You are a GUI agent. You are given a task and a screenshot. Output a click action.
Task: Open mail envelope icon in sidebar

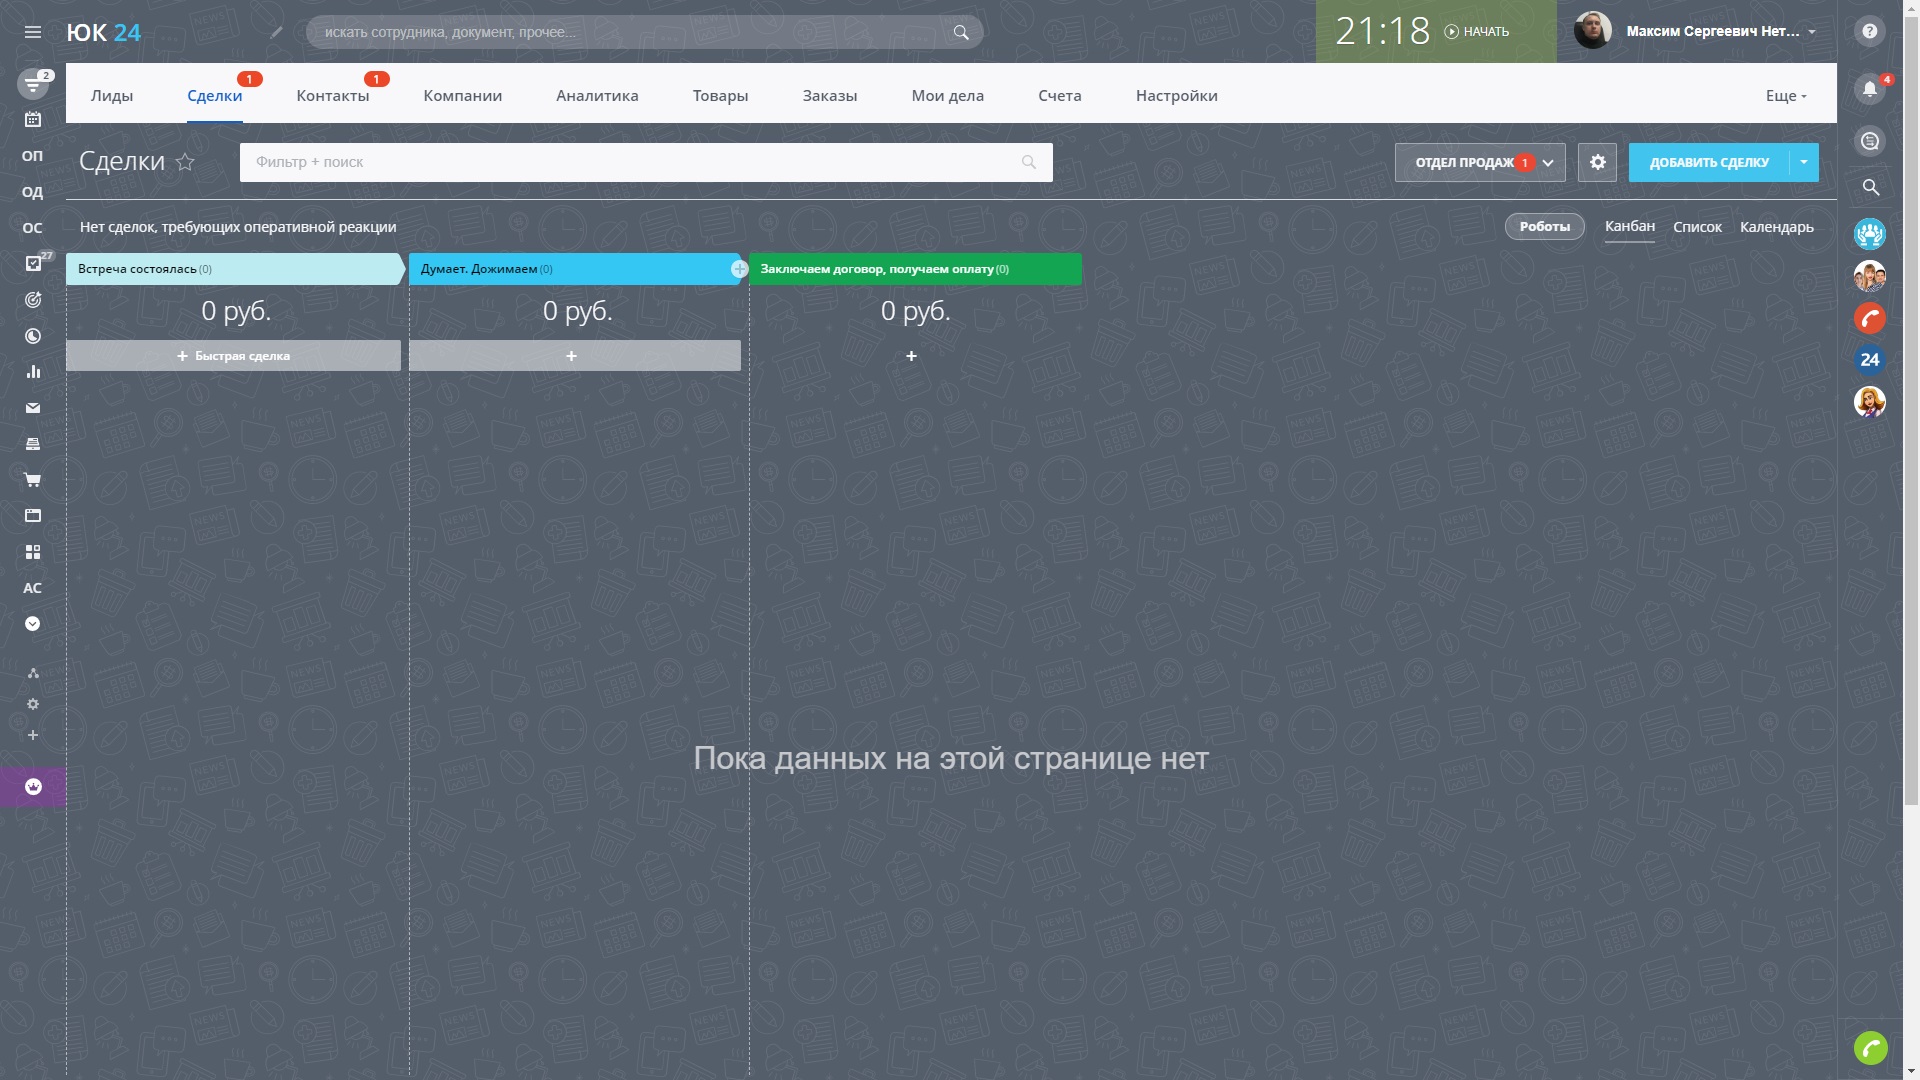(32, 408)
